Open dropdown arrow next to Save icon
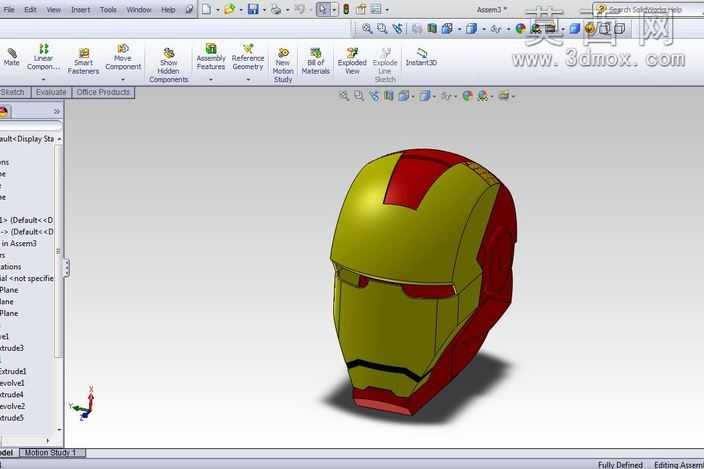Image resolution: width=704 pixels, height=469 pixels. pos(264,9)
